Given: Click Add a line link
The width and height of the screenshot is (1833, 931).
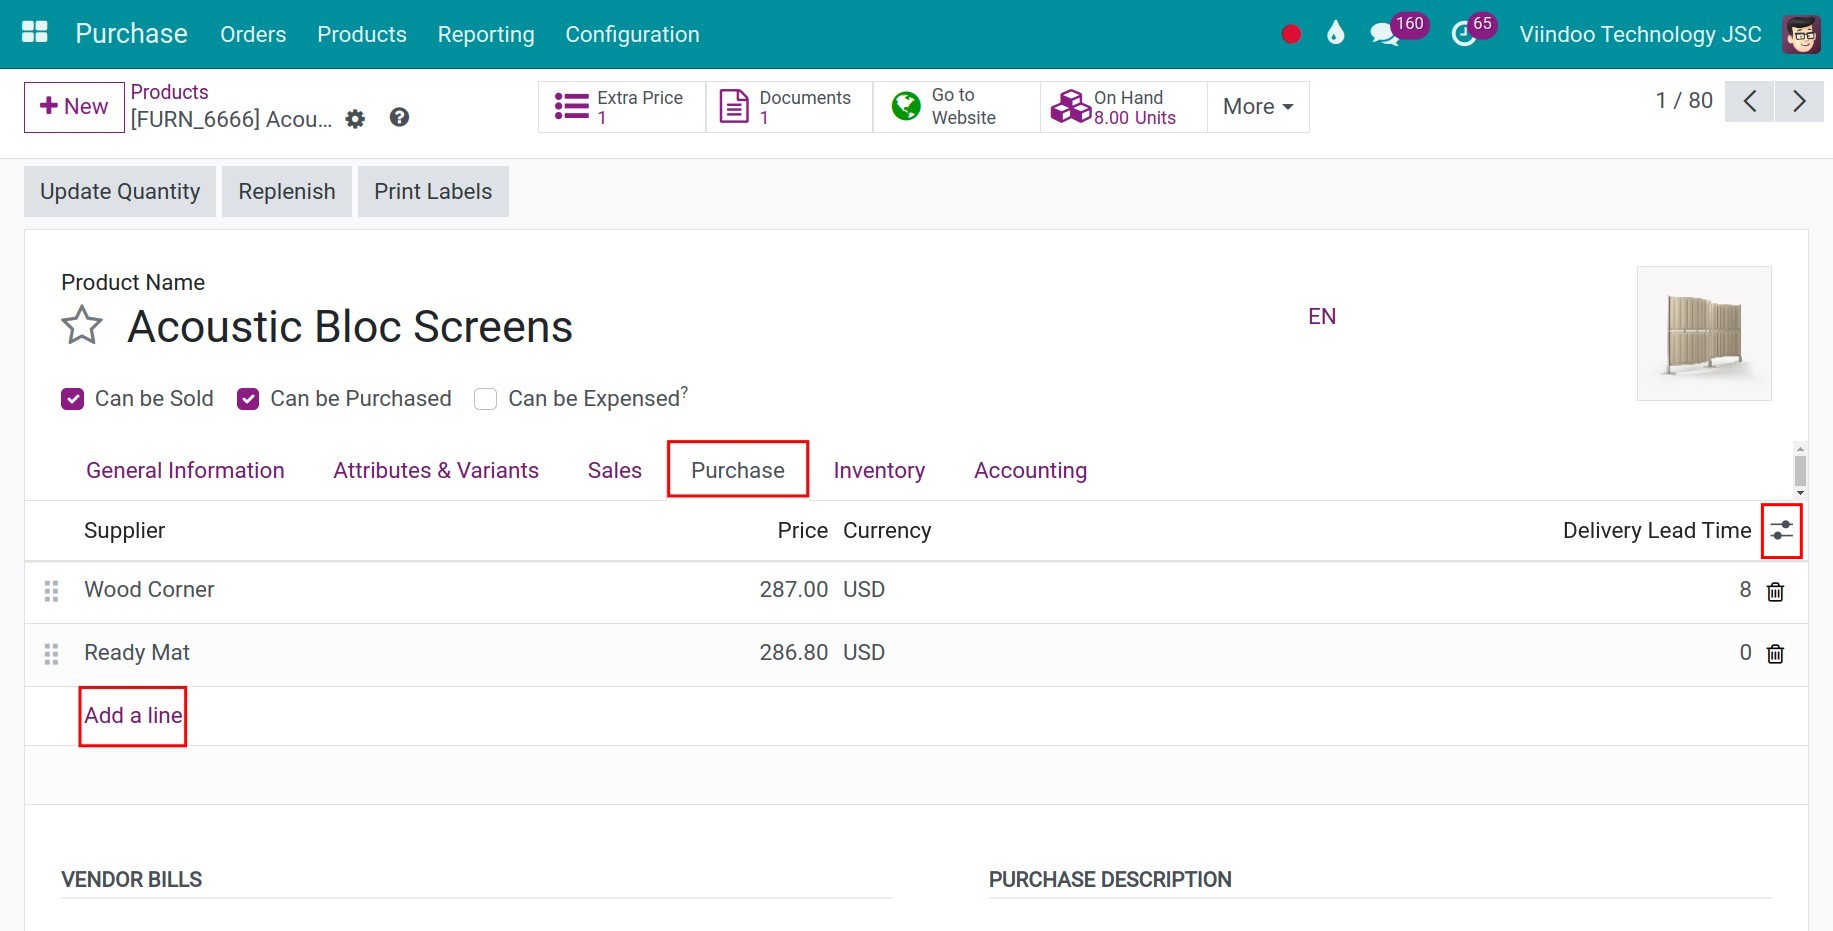Looking at the screenshot, I should click(x=133, y=716).
